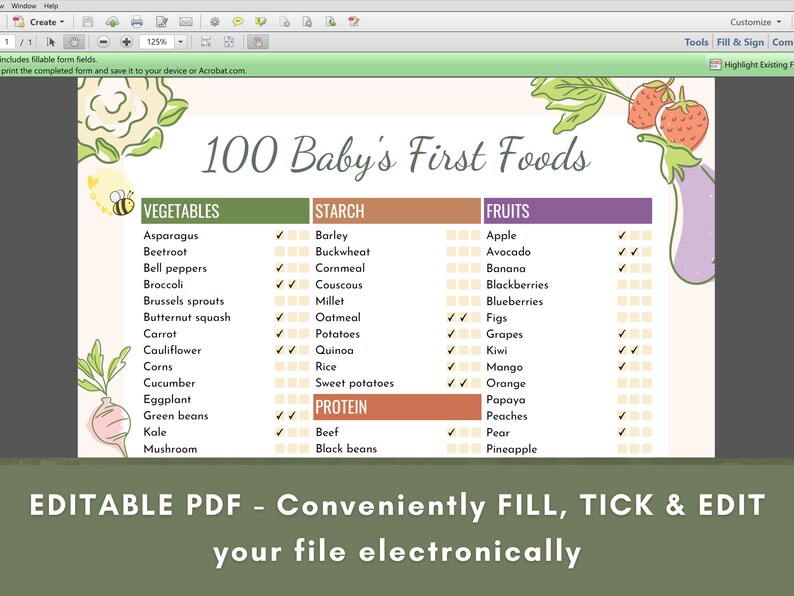Tick the first checkbox for Cucumber

coord(280,383)
